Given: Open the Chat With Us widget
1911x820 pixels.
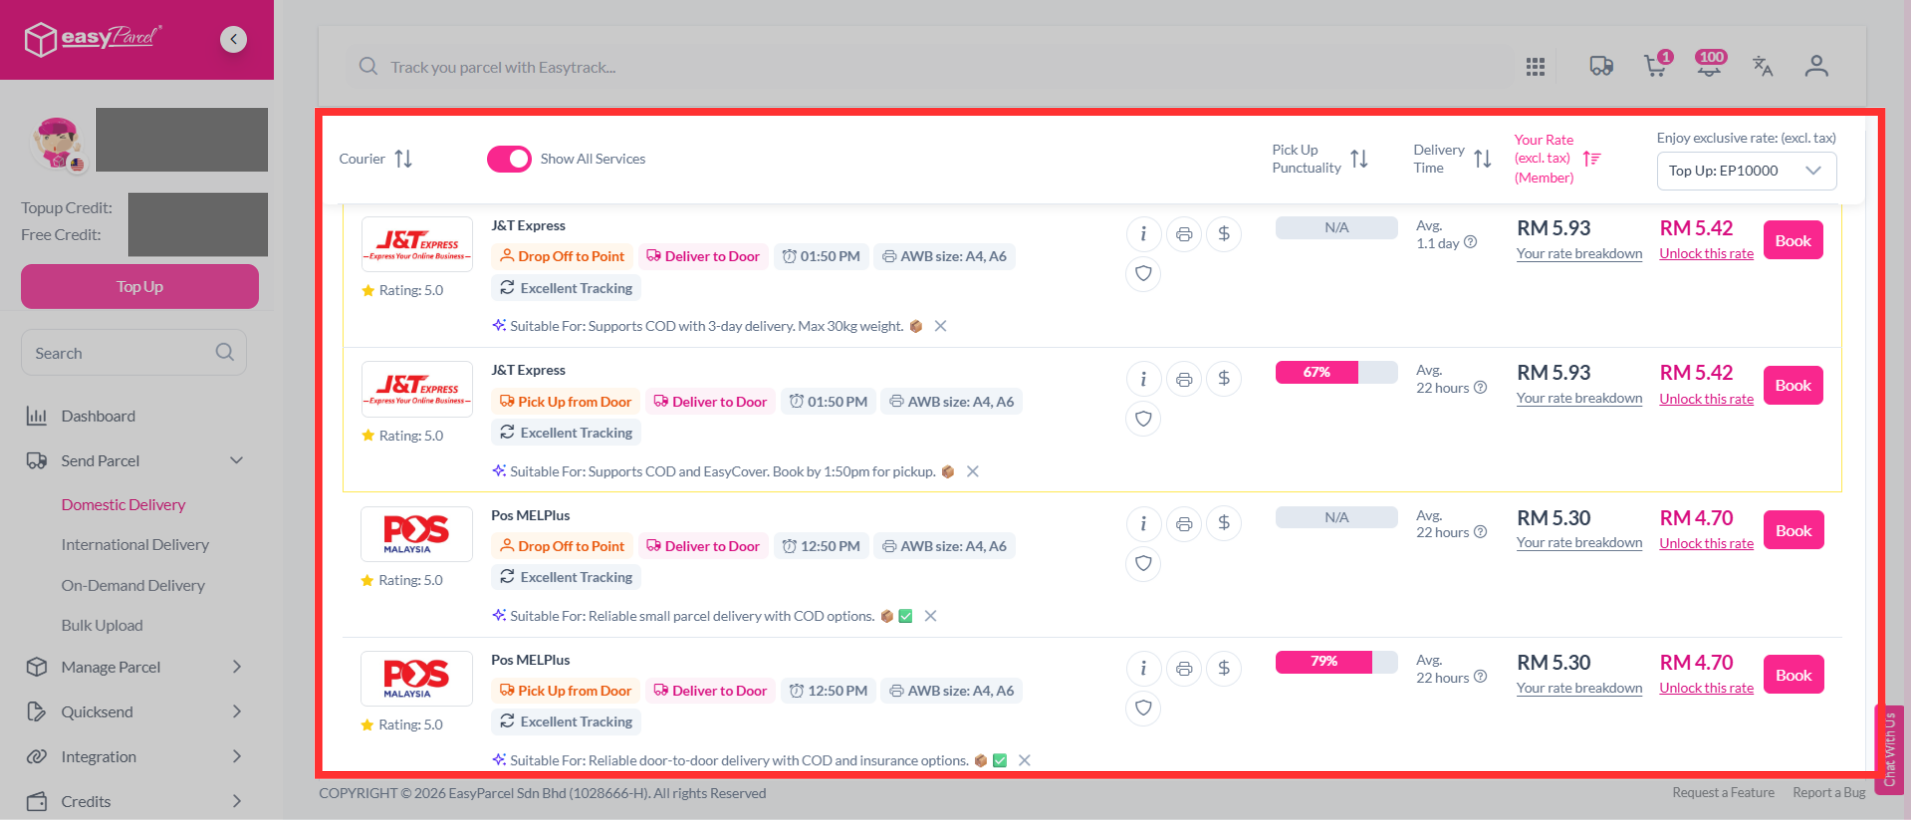Looking at the screenshot, I should 1888,750.
